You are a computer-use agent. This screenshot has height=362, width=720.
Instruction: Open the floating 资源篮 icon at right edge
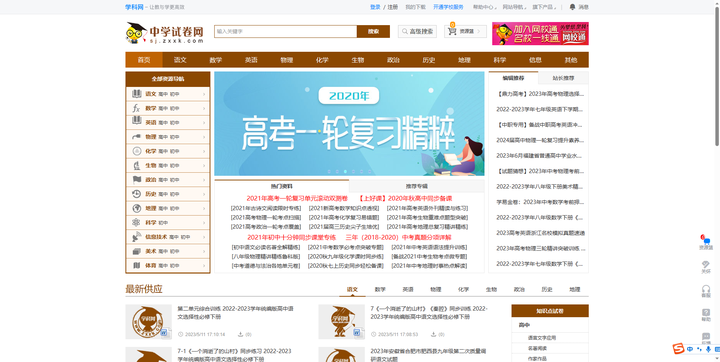(x=706, y=243)
